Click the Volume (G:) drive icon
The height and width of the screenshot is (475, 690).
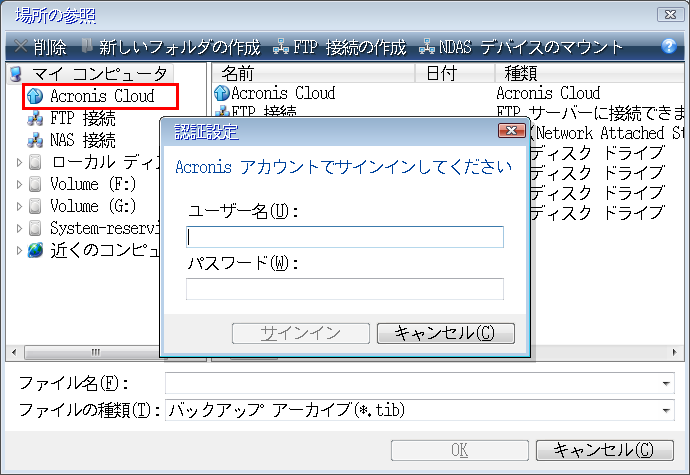point(35,206)
